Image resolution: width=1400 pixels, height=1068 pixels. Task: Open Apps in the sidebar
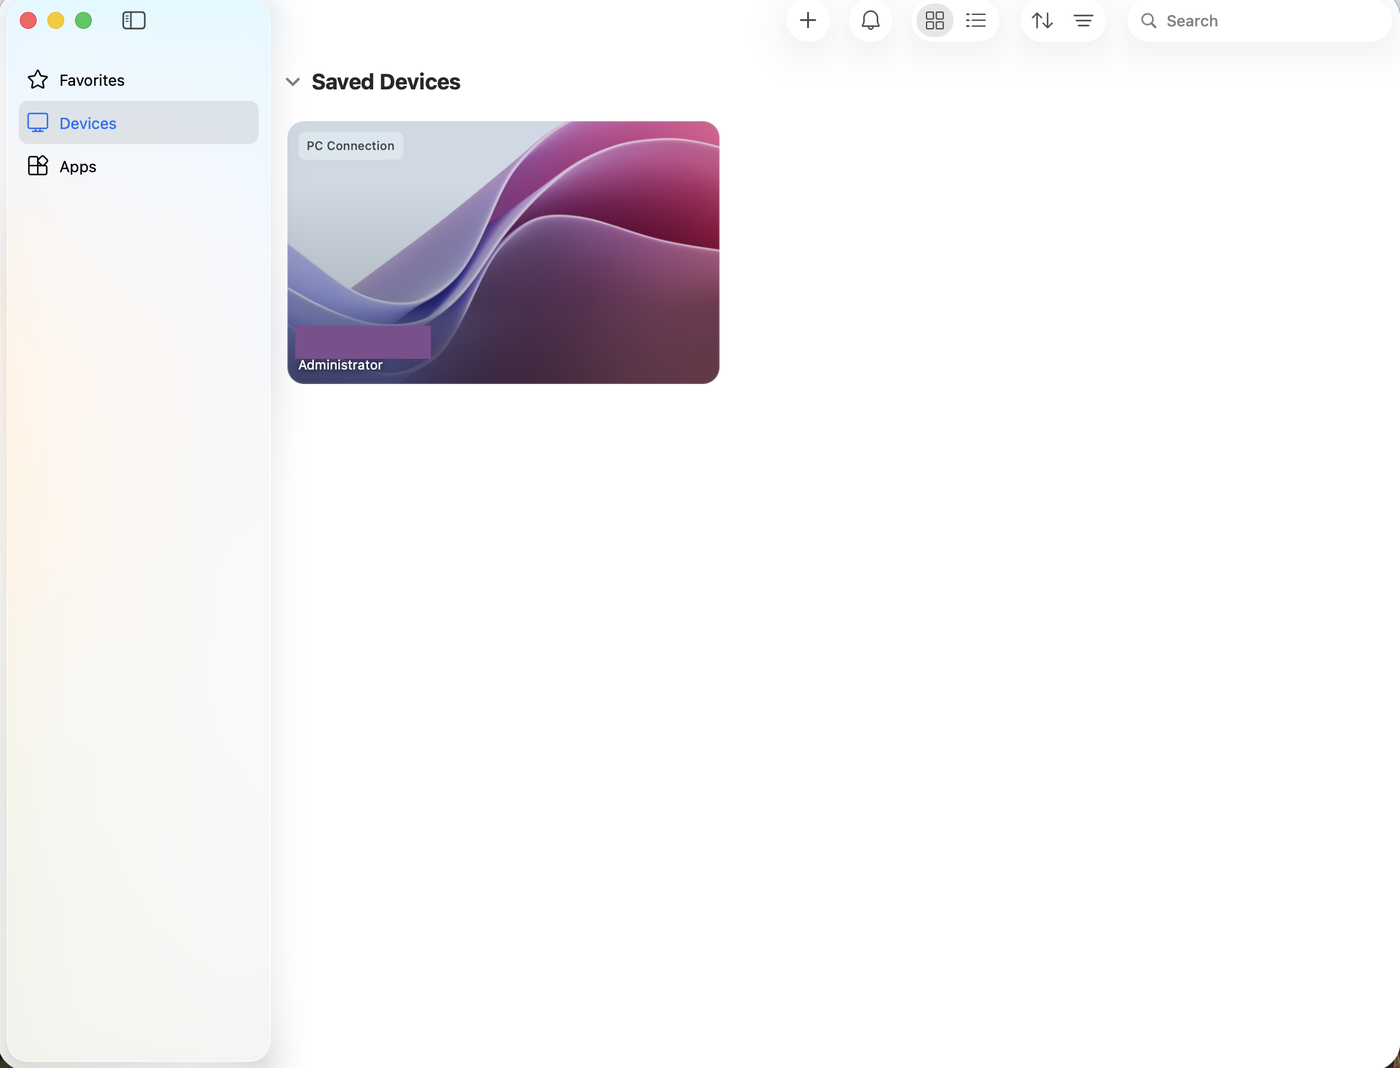138,166
